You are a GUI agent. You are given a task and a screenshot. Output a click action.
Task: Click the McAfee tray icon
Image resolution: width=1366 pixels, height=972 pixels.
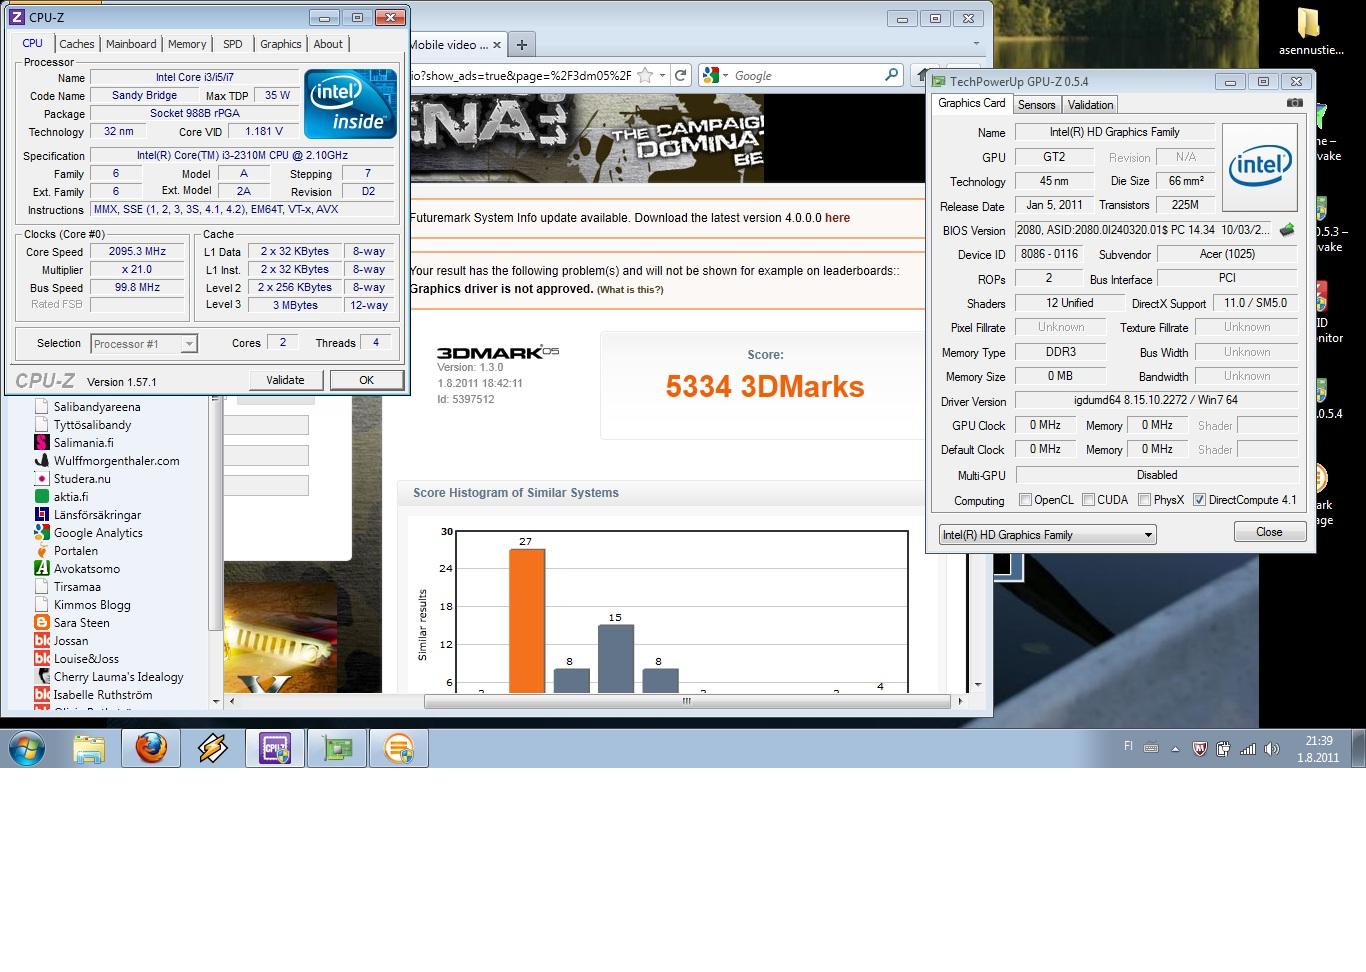coord(1200,748)
